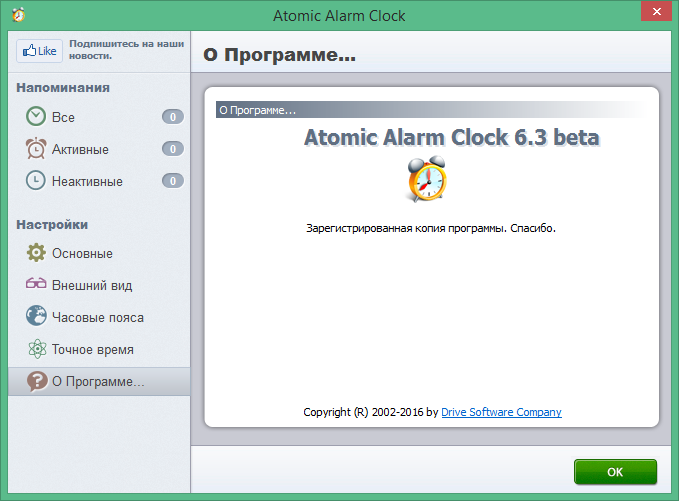
Task: Click the 'Настройки' section header
Action: (52, 224)
